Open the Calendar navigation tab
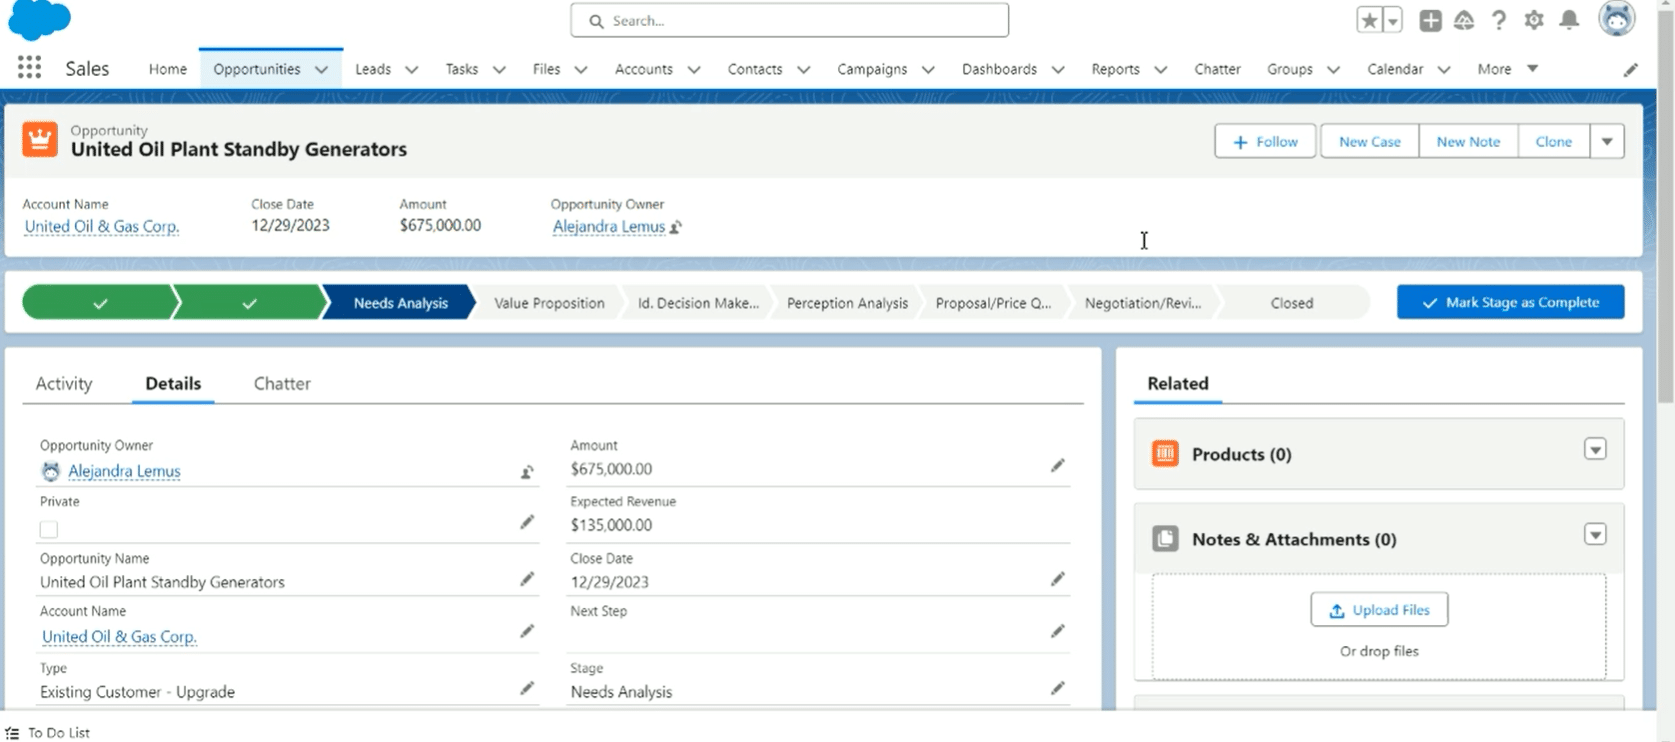This screenshot has width=1675, height=742. pos(1395,69)
